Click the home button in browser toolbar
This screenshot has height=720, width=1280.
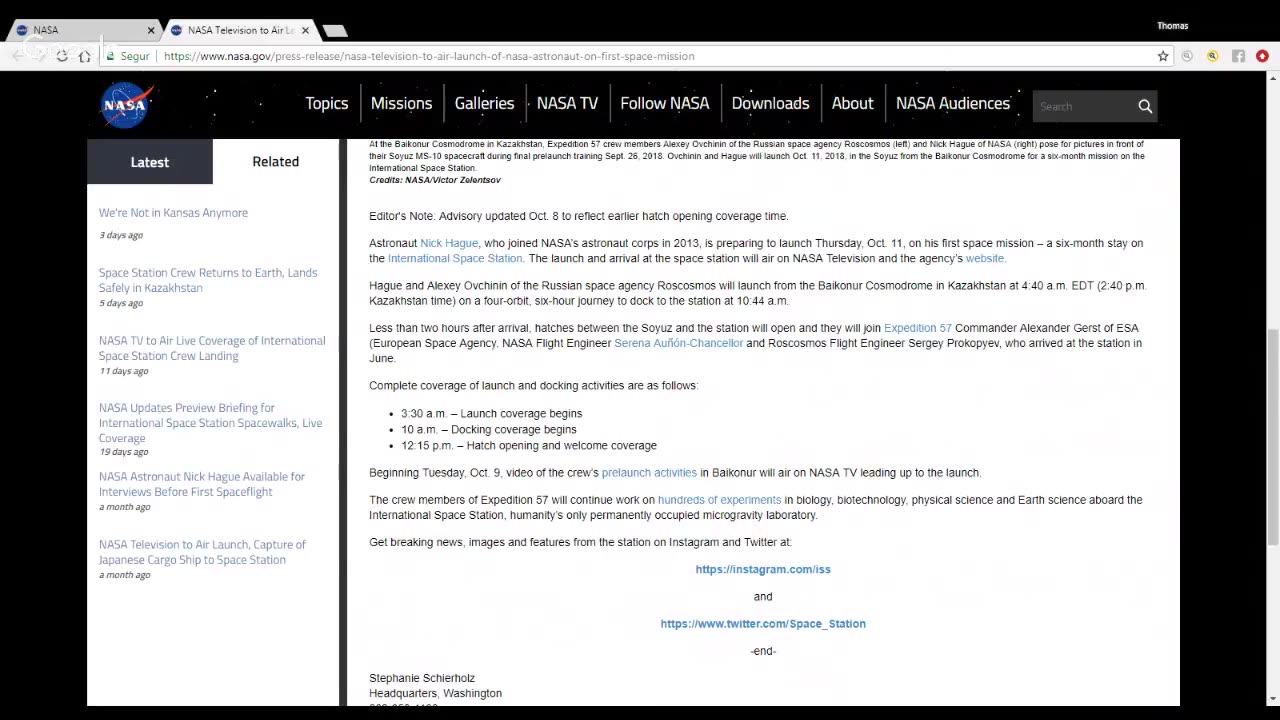[x=85, y=56]
